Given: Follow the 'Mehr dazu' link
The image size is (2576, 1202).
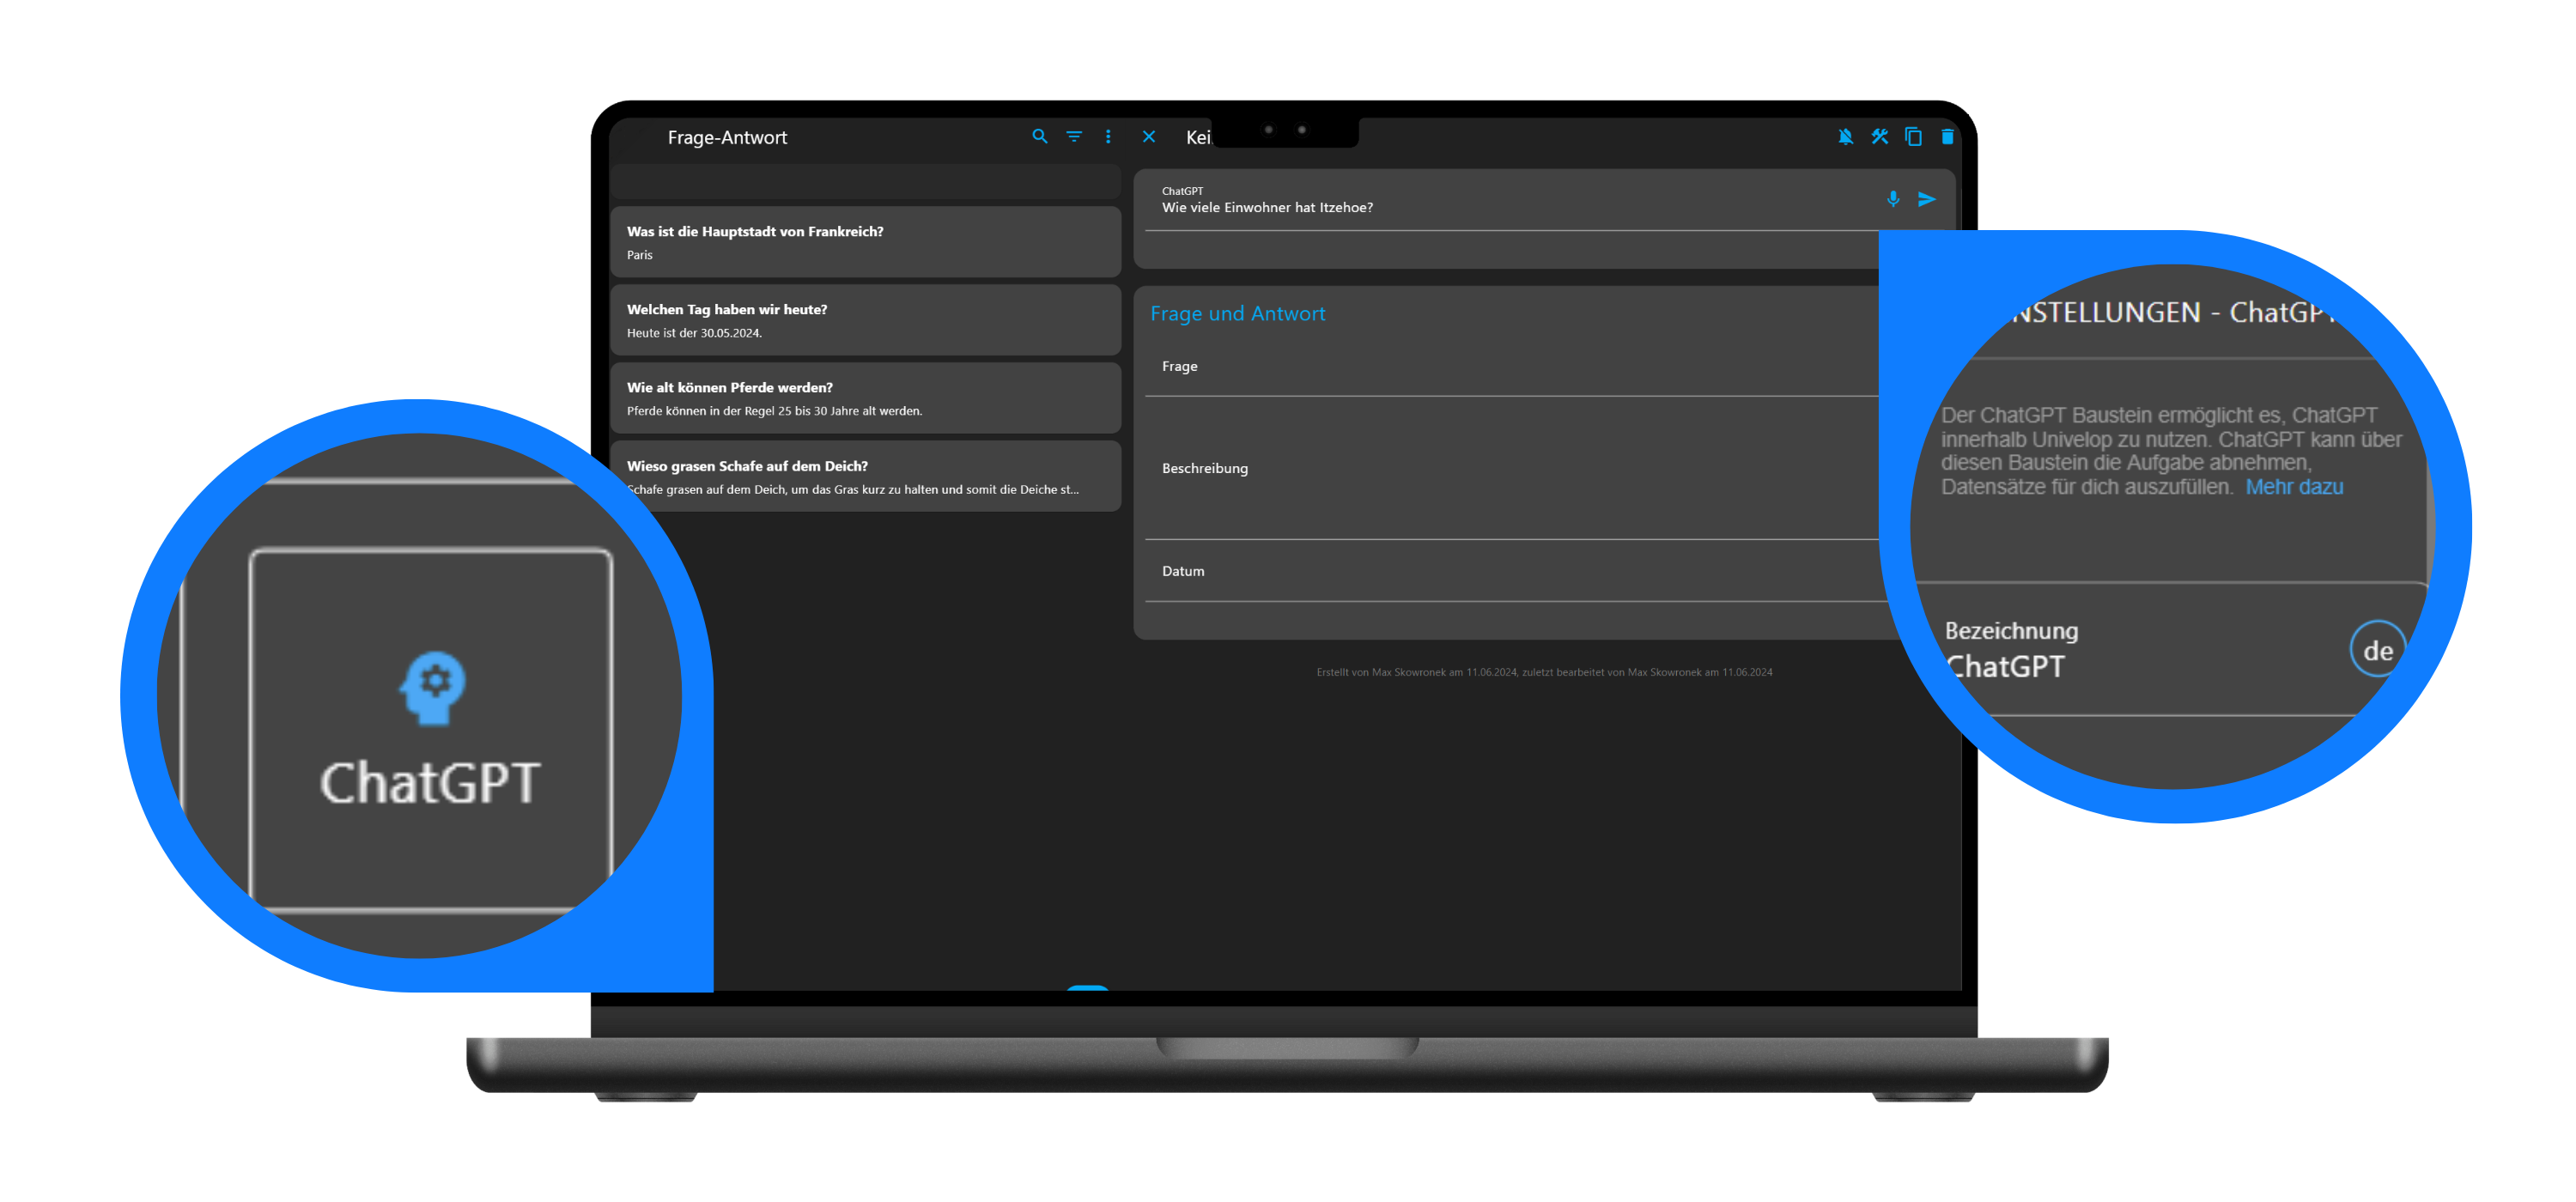Looking at the screenshot, I should click(x=2294, y=487).
